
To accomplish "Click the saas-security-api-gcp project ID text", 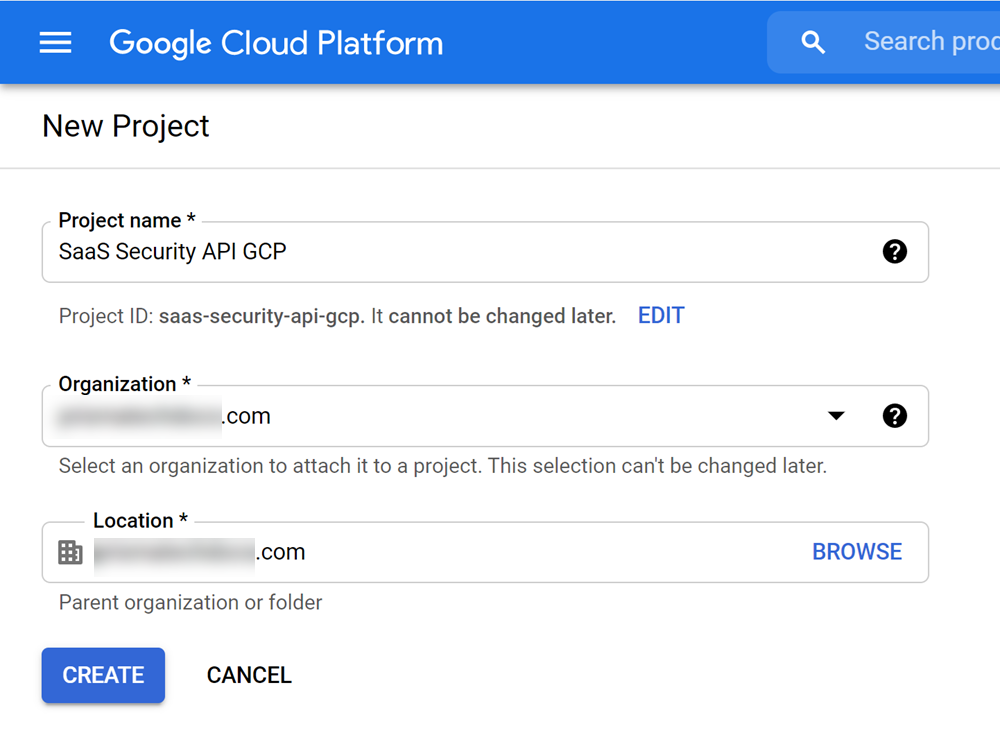I will pyautogui.click(x=260, y=316).
